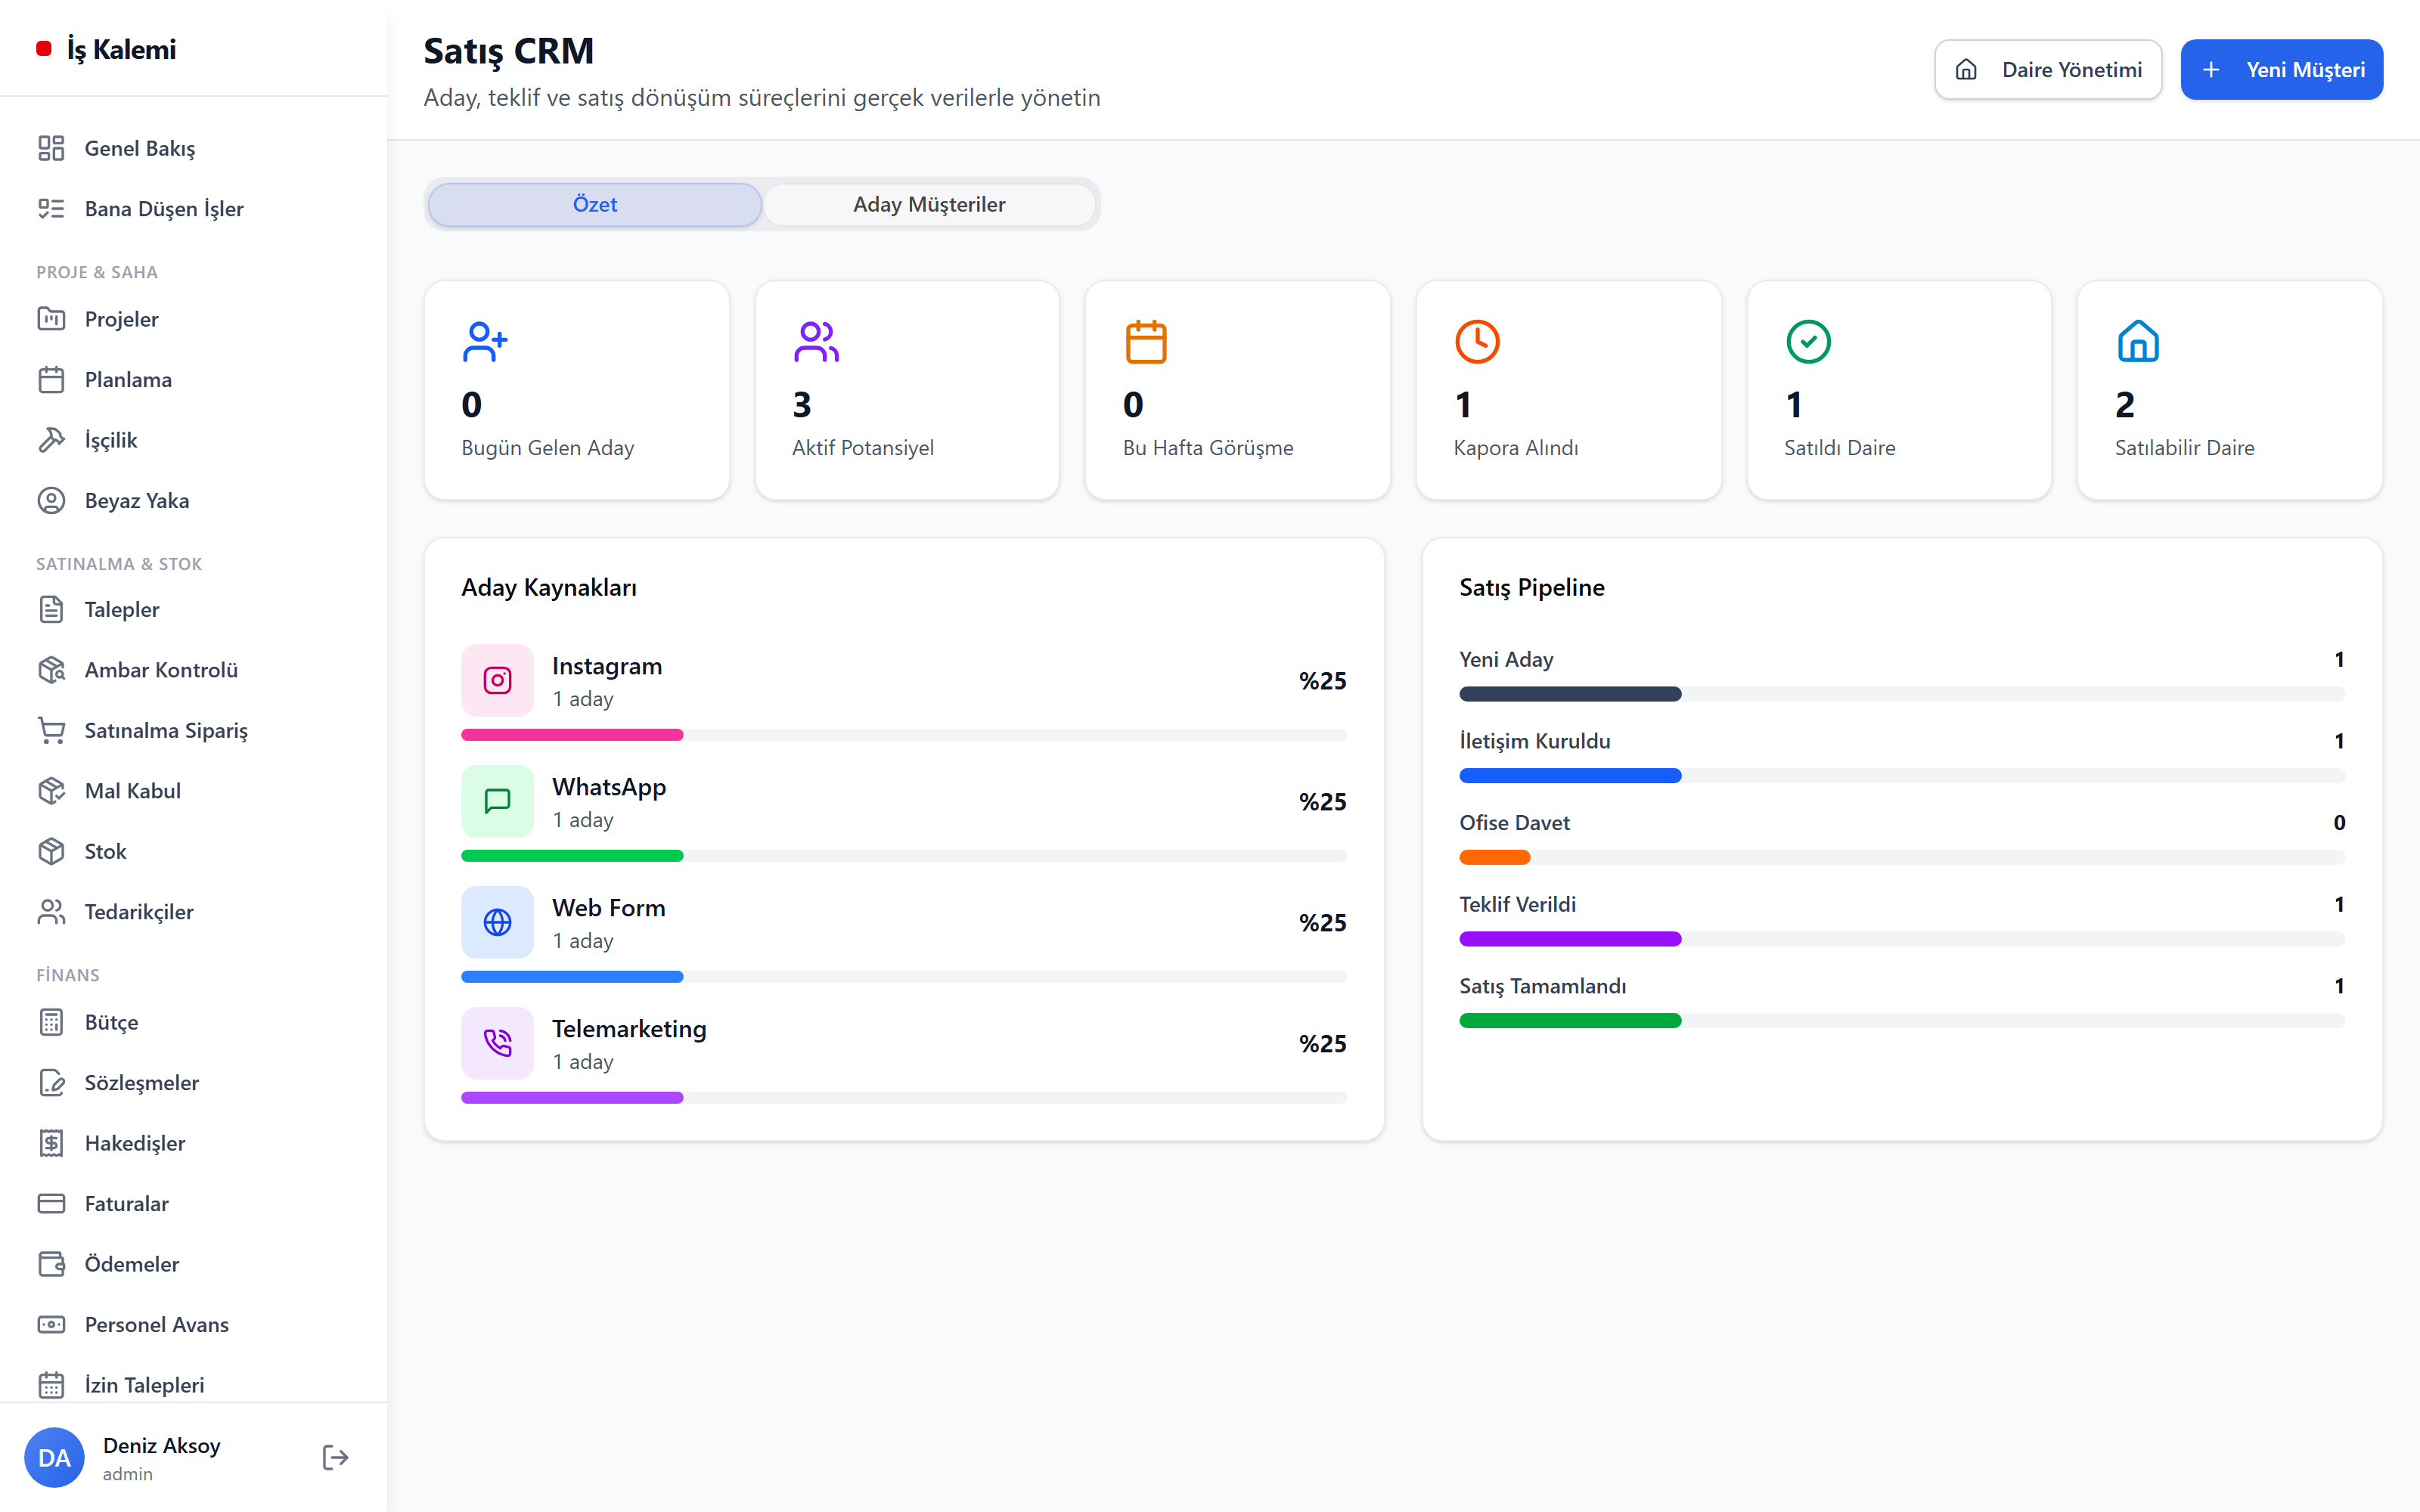Click the Bütçe calculator icon
The height and width of the screenshot is (1512, 2420).
coord(51,1022)
